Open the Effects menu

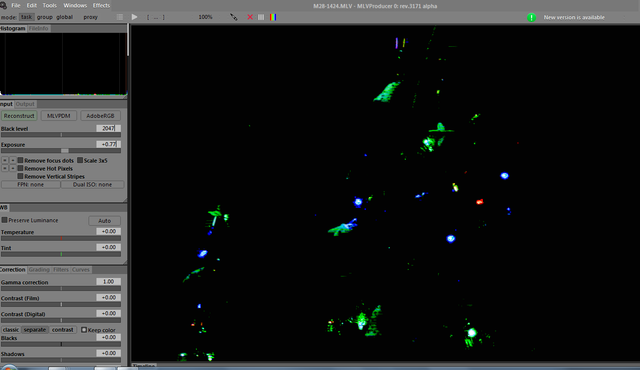click(x=101, y=5)
